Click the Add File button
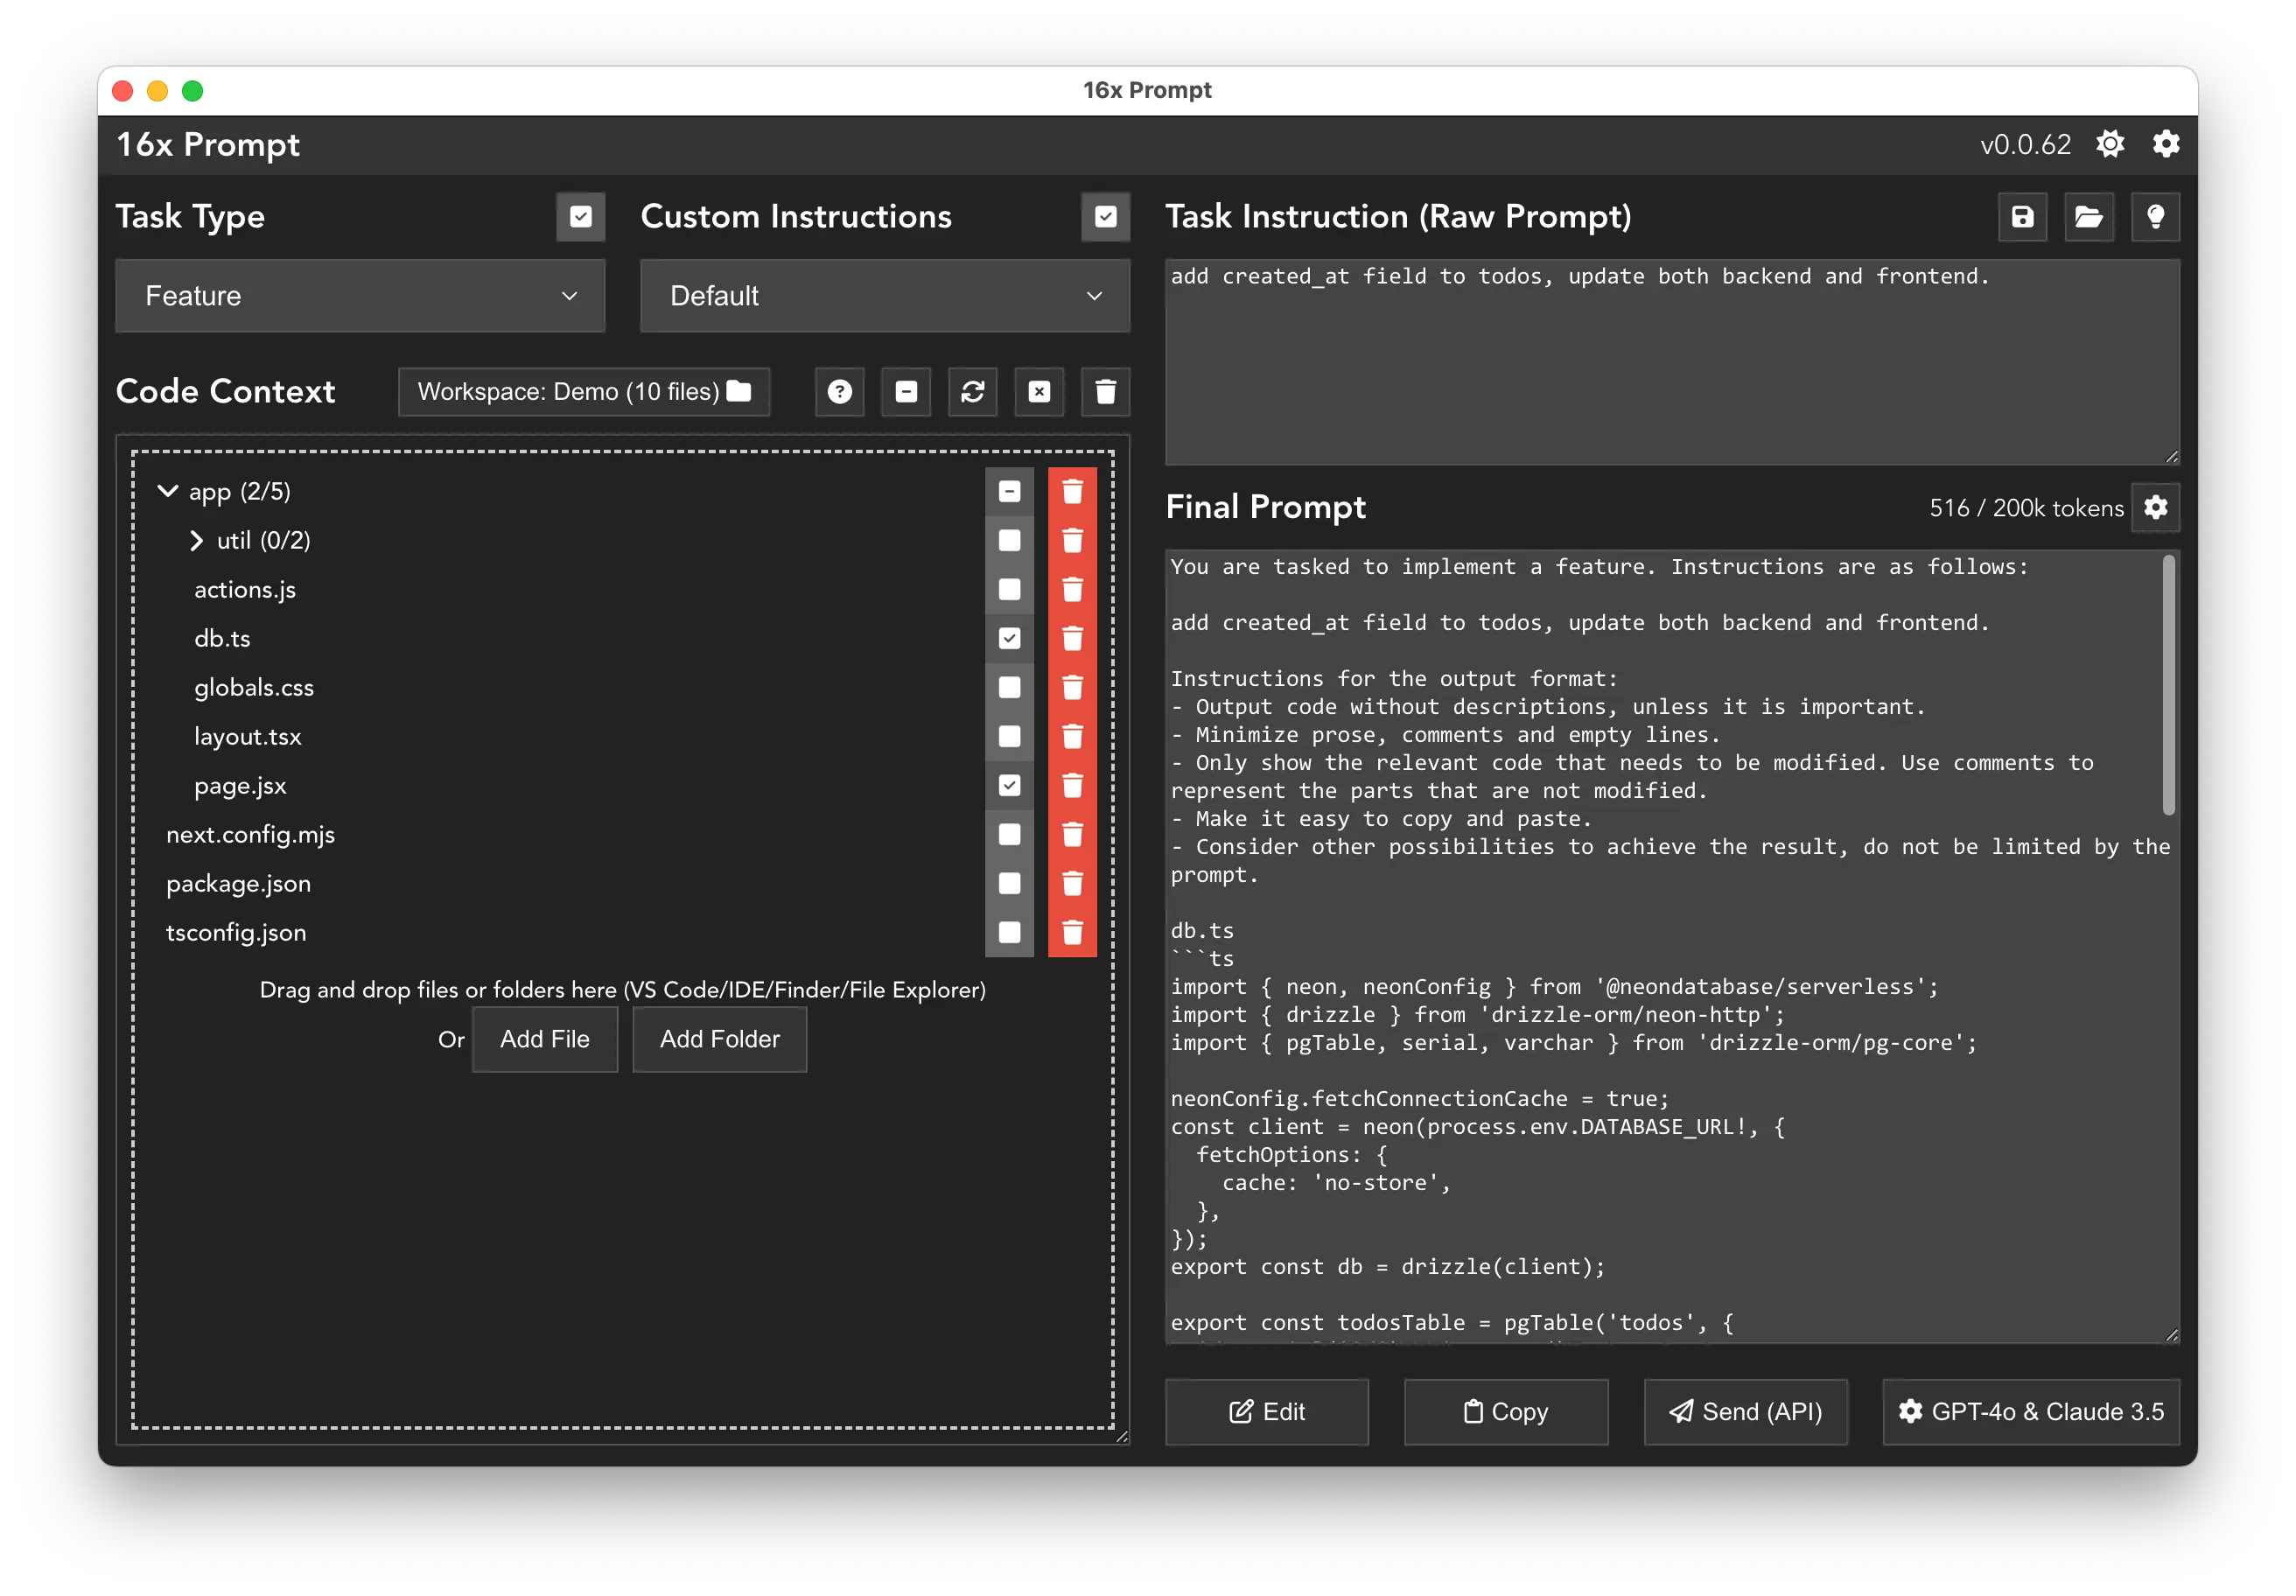 pyautogui.click(x=545, y=1039)
